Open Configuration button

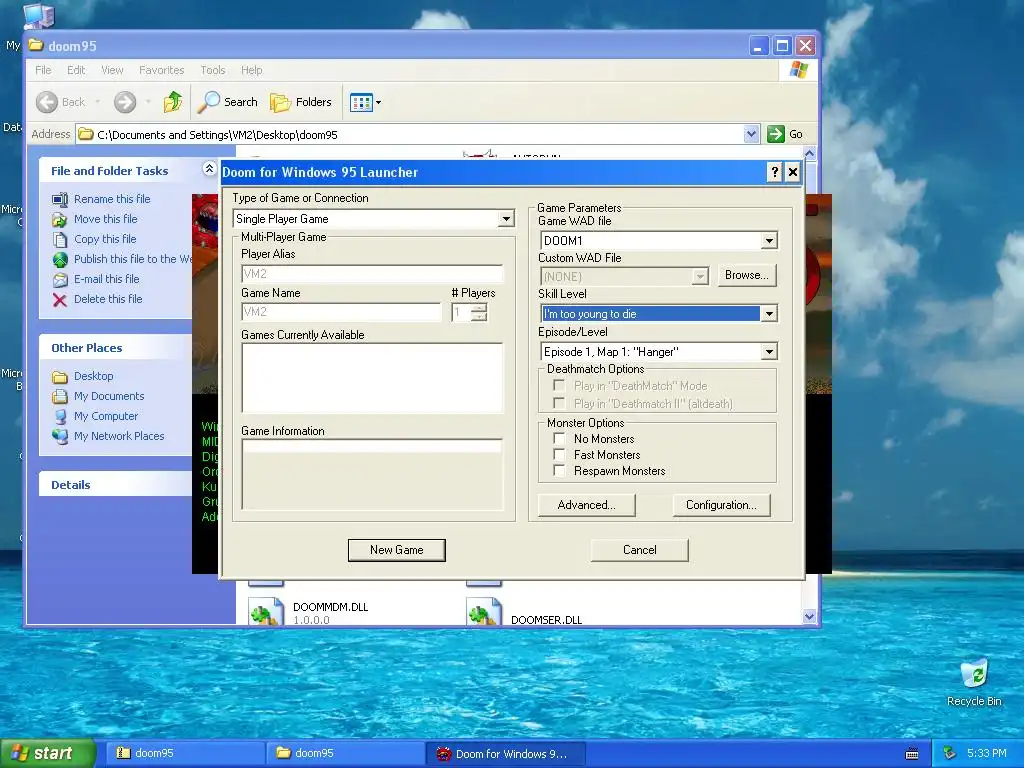coord(721,505)
